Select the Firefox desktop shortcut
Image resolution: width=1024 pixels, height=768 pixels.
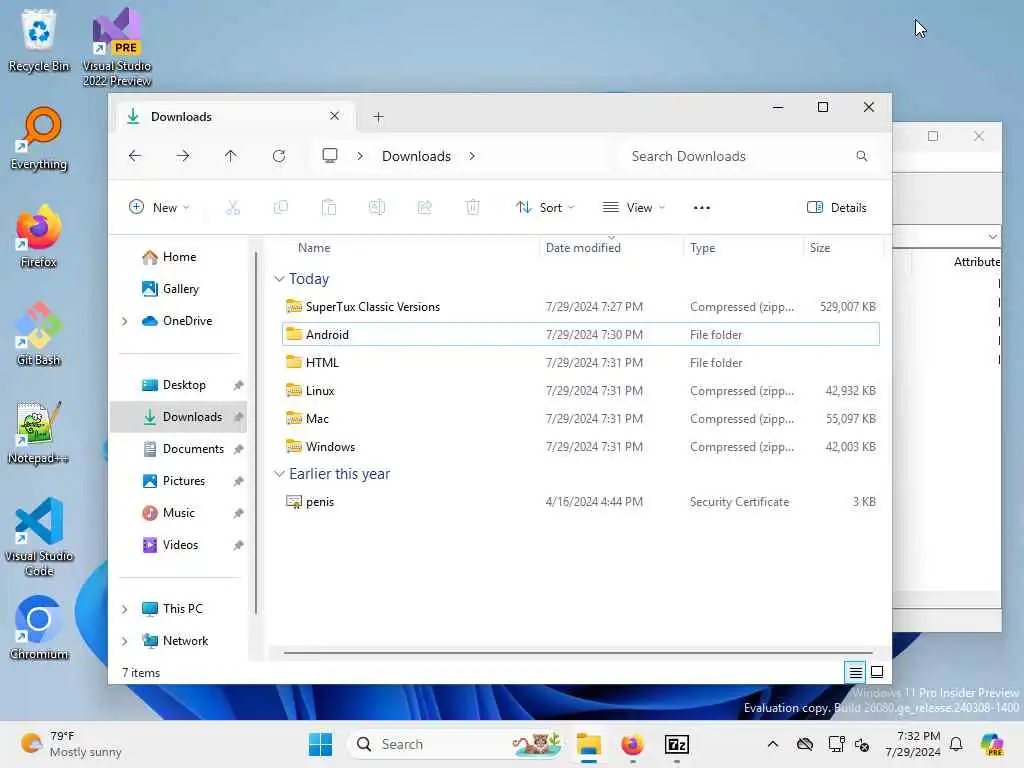(39, 236)
